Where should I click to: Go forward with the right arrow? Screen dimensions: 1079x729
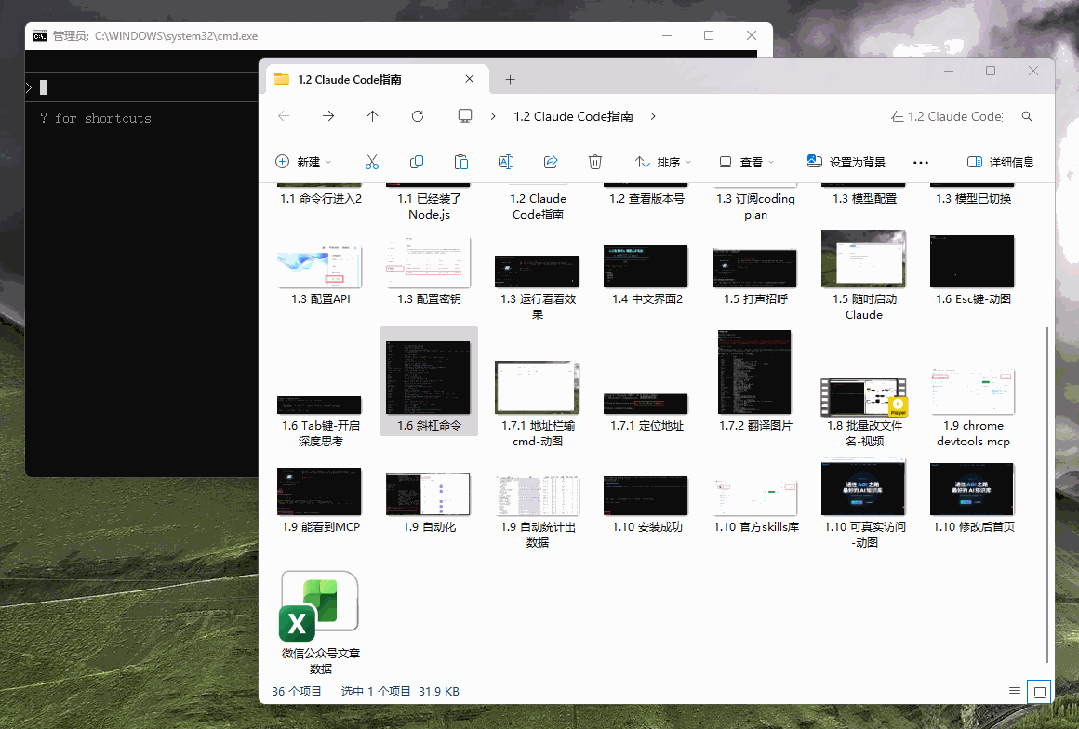click(x=328, y=116)
